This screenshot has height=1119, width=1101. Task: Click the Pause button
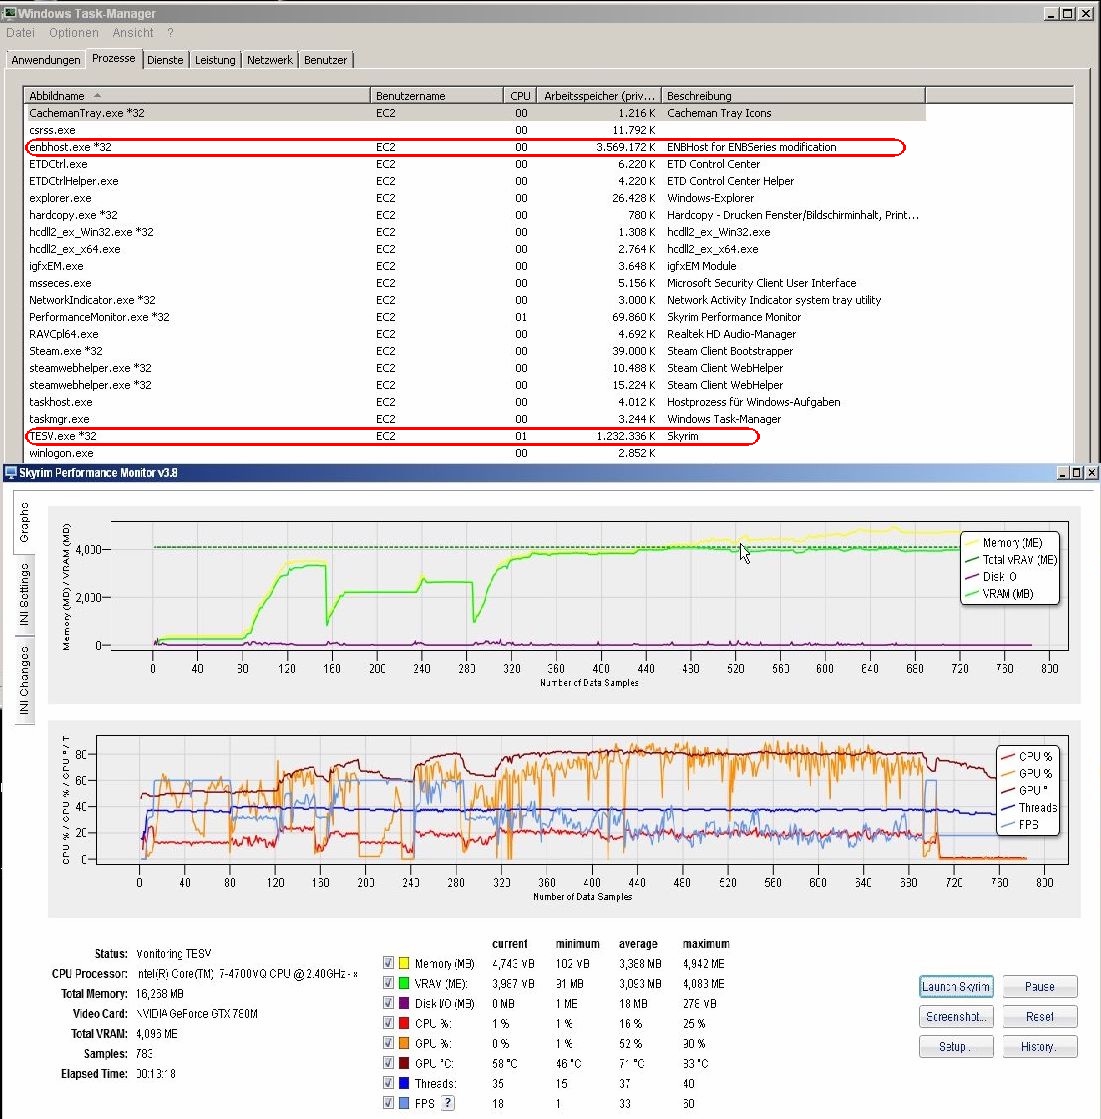pos(1039,986)
